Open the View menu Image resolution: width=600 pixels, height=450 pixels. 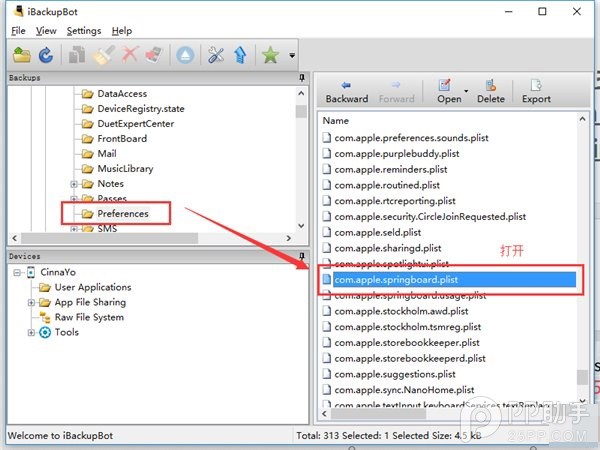click(x=46, y=31)
